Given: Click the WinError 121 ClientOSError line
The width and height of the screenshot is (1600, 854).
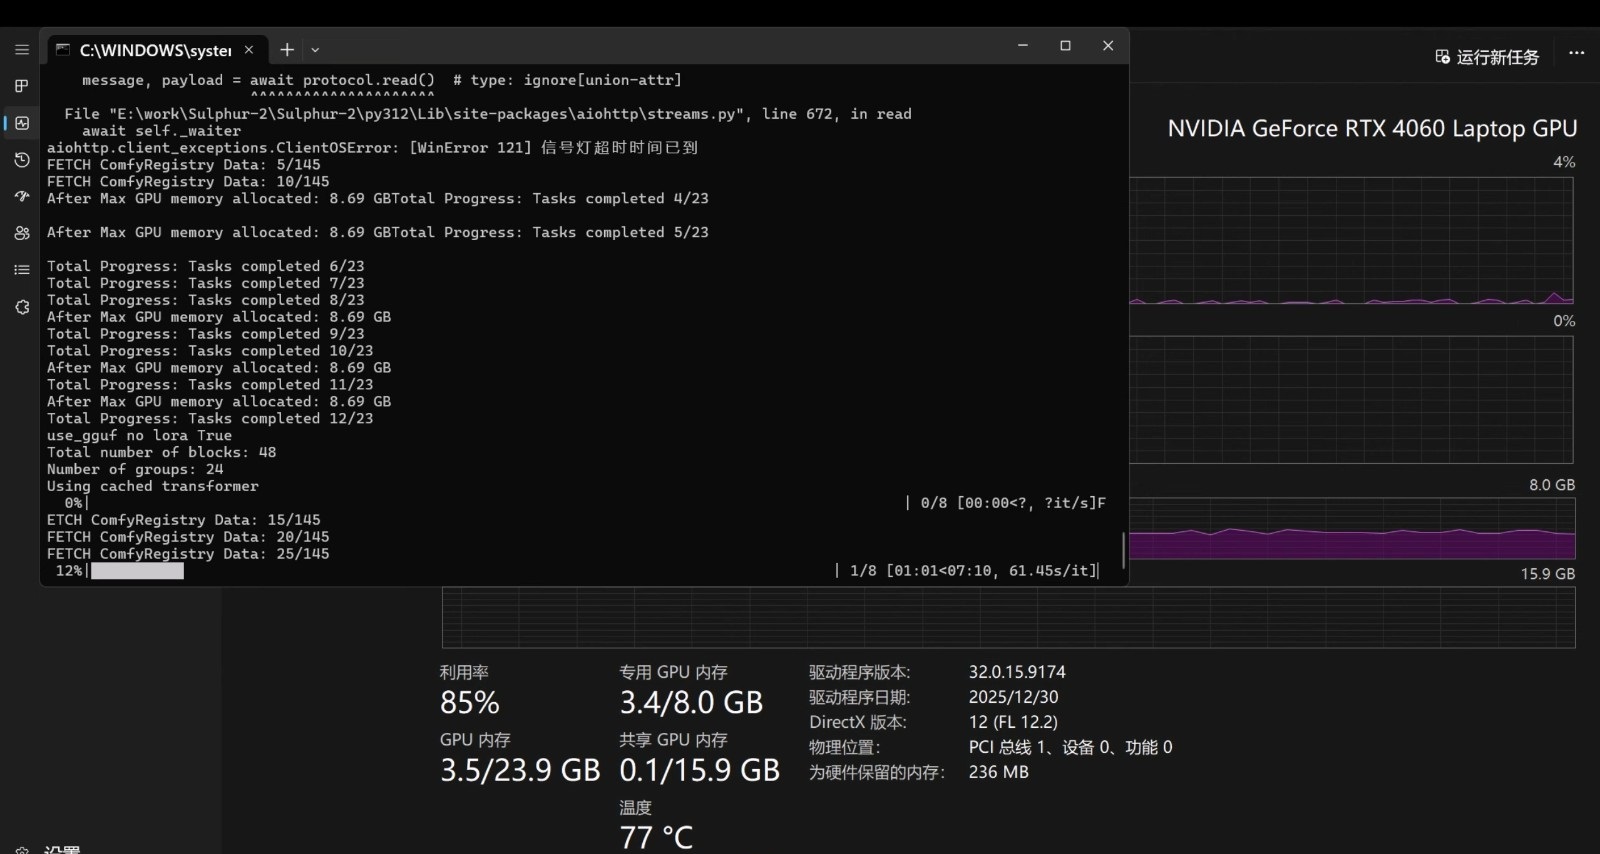Looking at the screenshot, I should tap(372, 148).
